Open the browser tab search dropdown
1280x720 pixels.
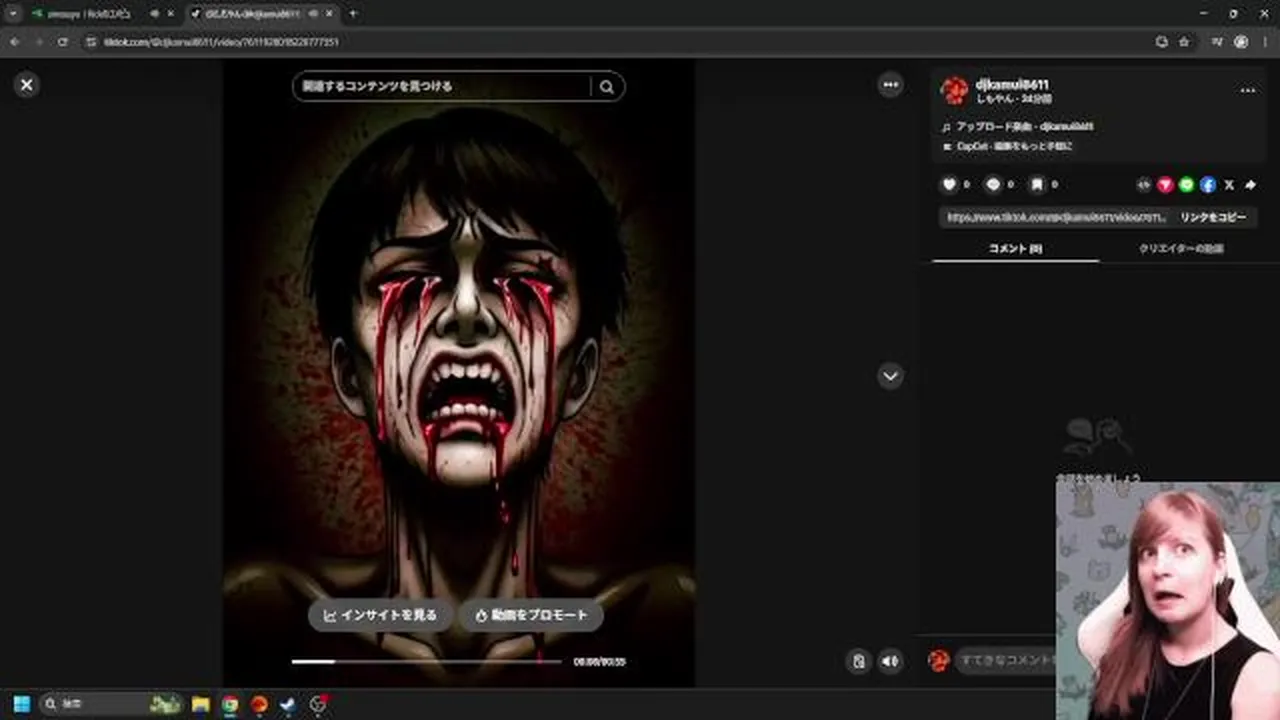coord(13,14)
